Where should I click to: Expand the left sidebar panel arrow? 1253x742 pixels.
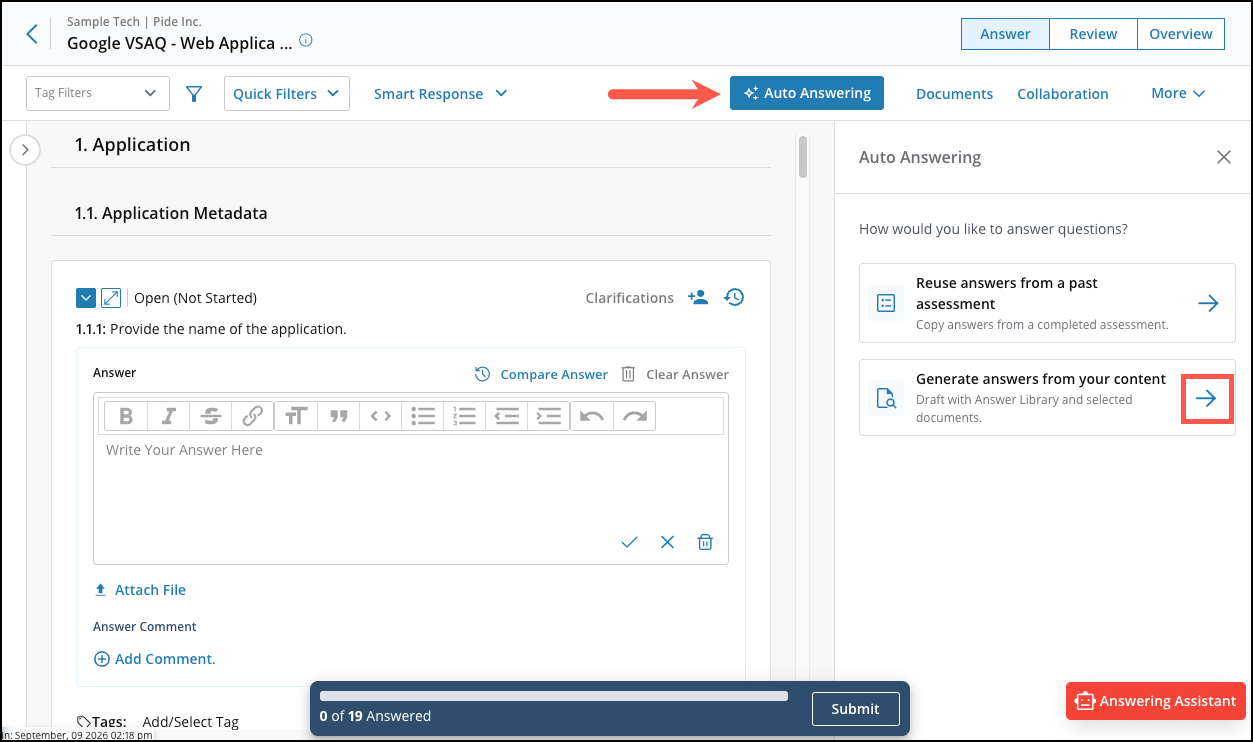click(x=25, y=151)
